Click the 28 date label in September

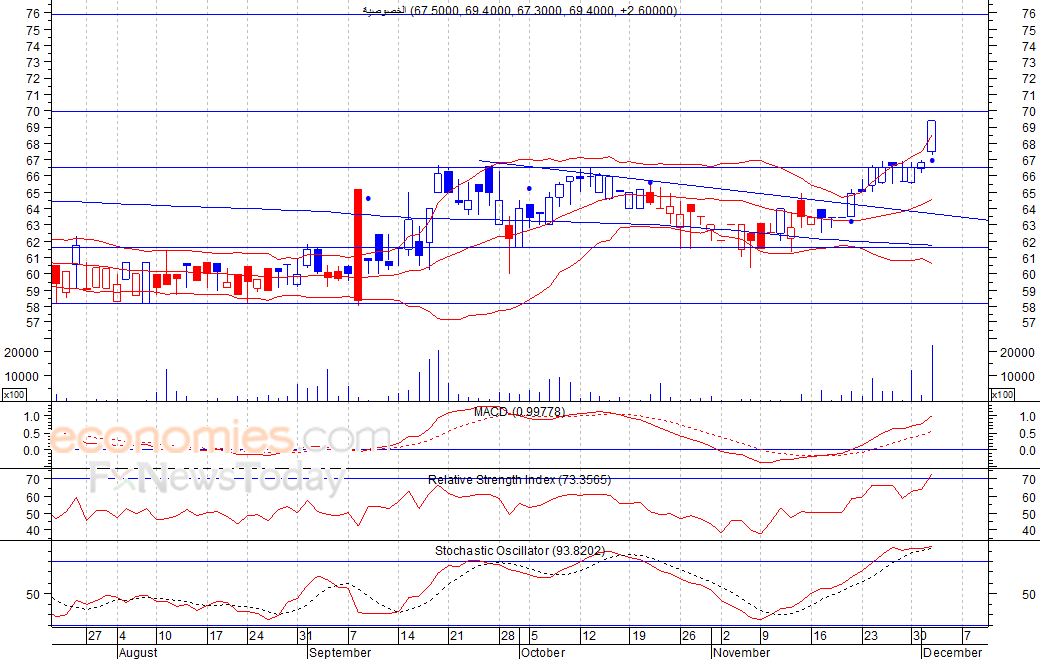click(508, 636)
